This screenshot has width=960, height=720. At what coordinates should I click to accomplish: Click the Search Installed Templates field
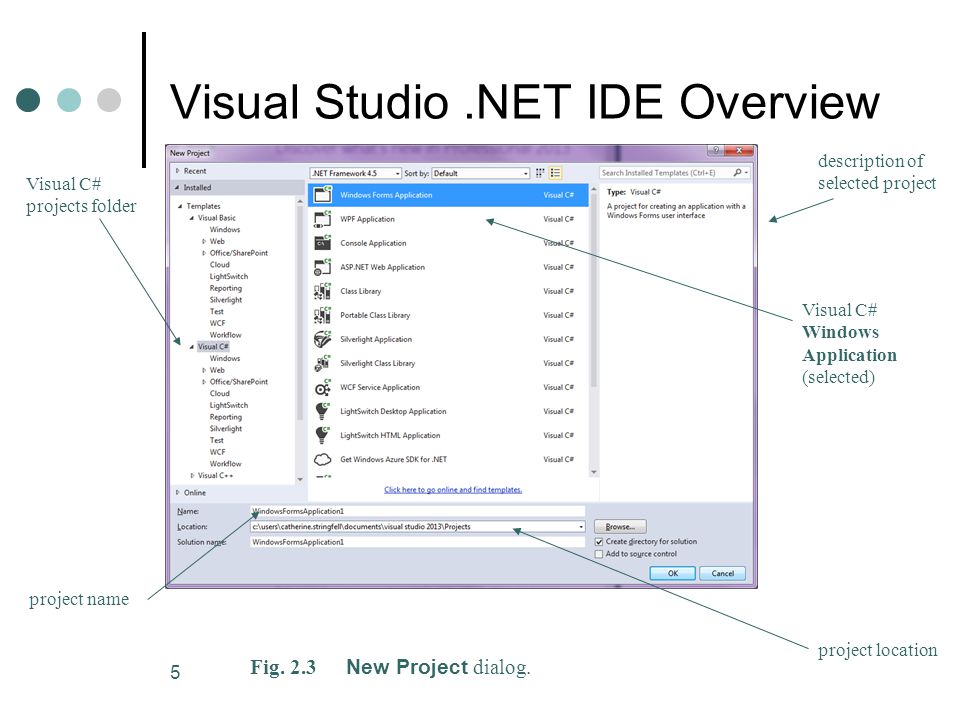click(666, 173)
